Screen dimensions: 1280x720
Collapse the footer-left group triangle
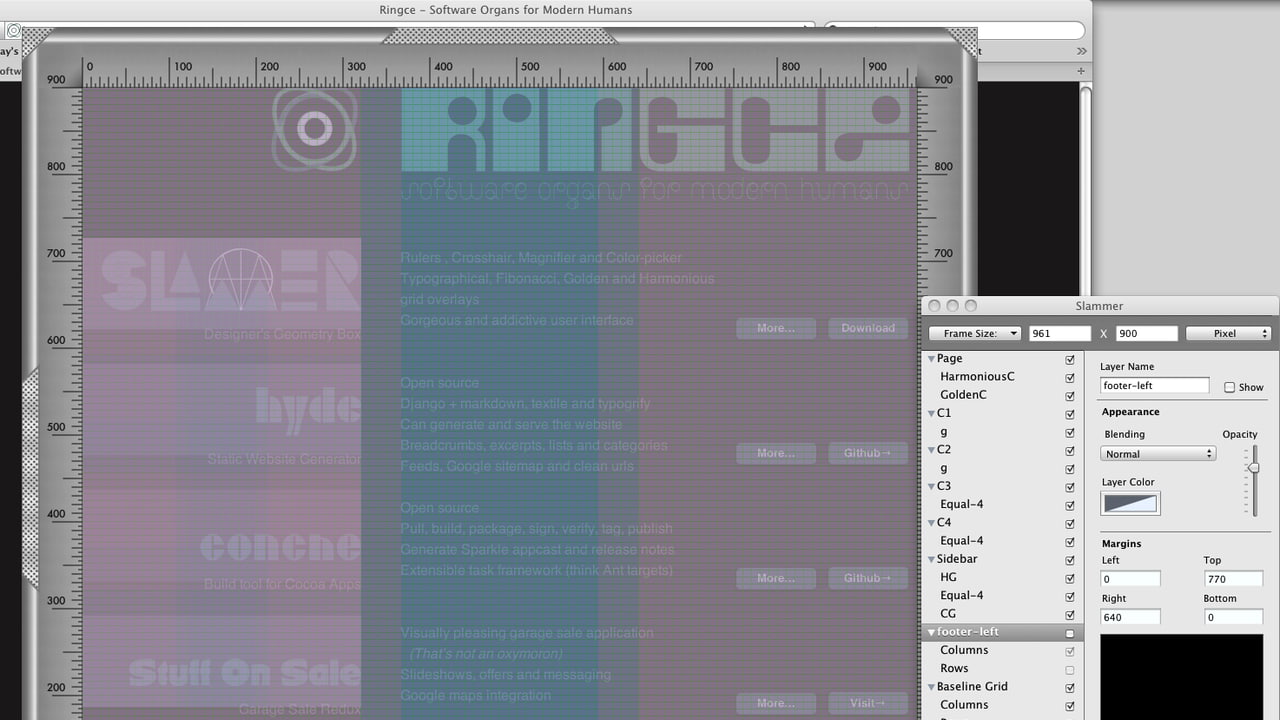click(931, 633)
